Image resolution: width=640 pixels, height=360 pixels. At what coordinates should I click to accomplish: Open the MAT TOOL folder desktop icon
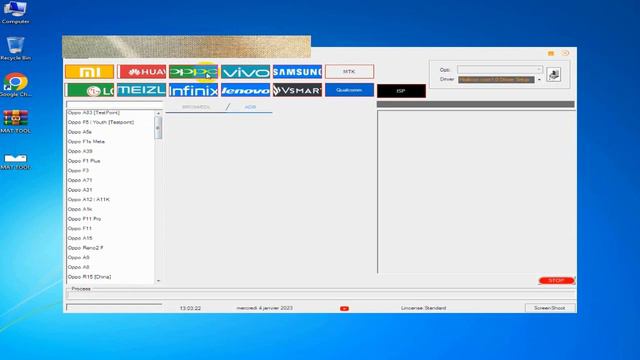click(x=16, y=161)
